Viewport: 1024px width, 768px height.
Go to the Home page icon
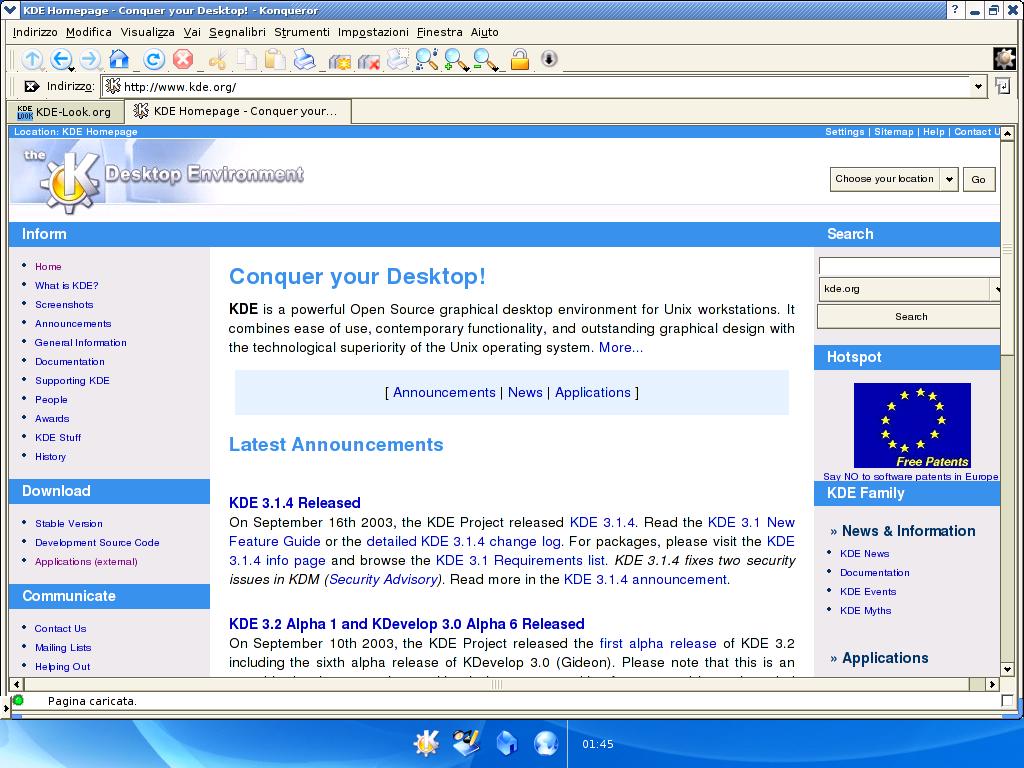coord(119,59)
